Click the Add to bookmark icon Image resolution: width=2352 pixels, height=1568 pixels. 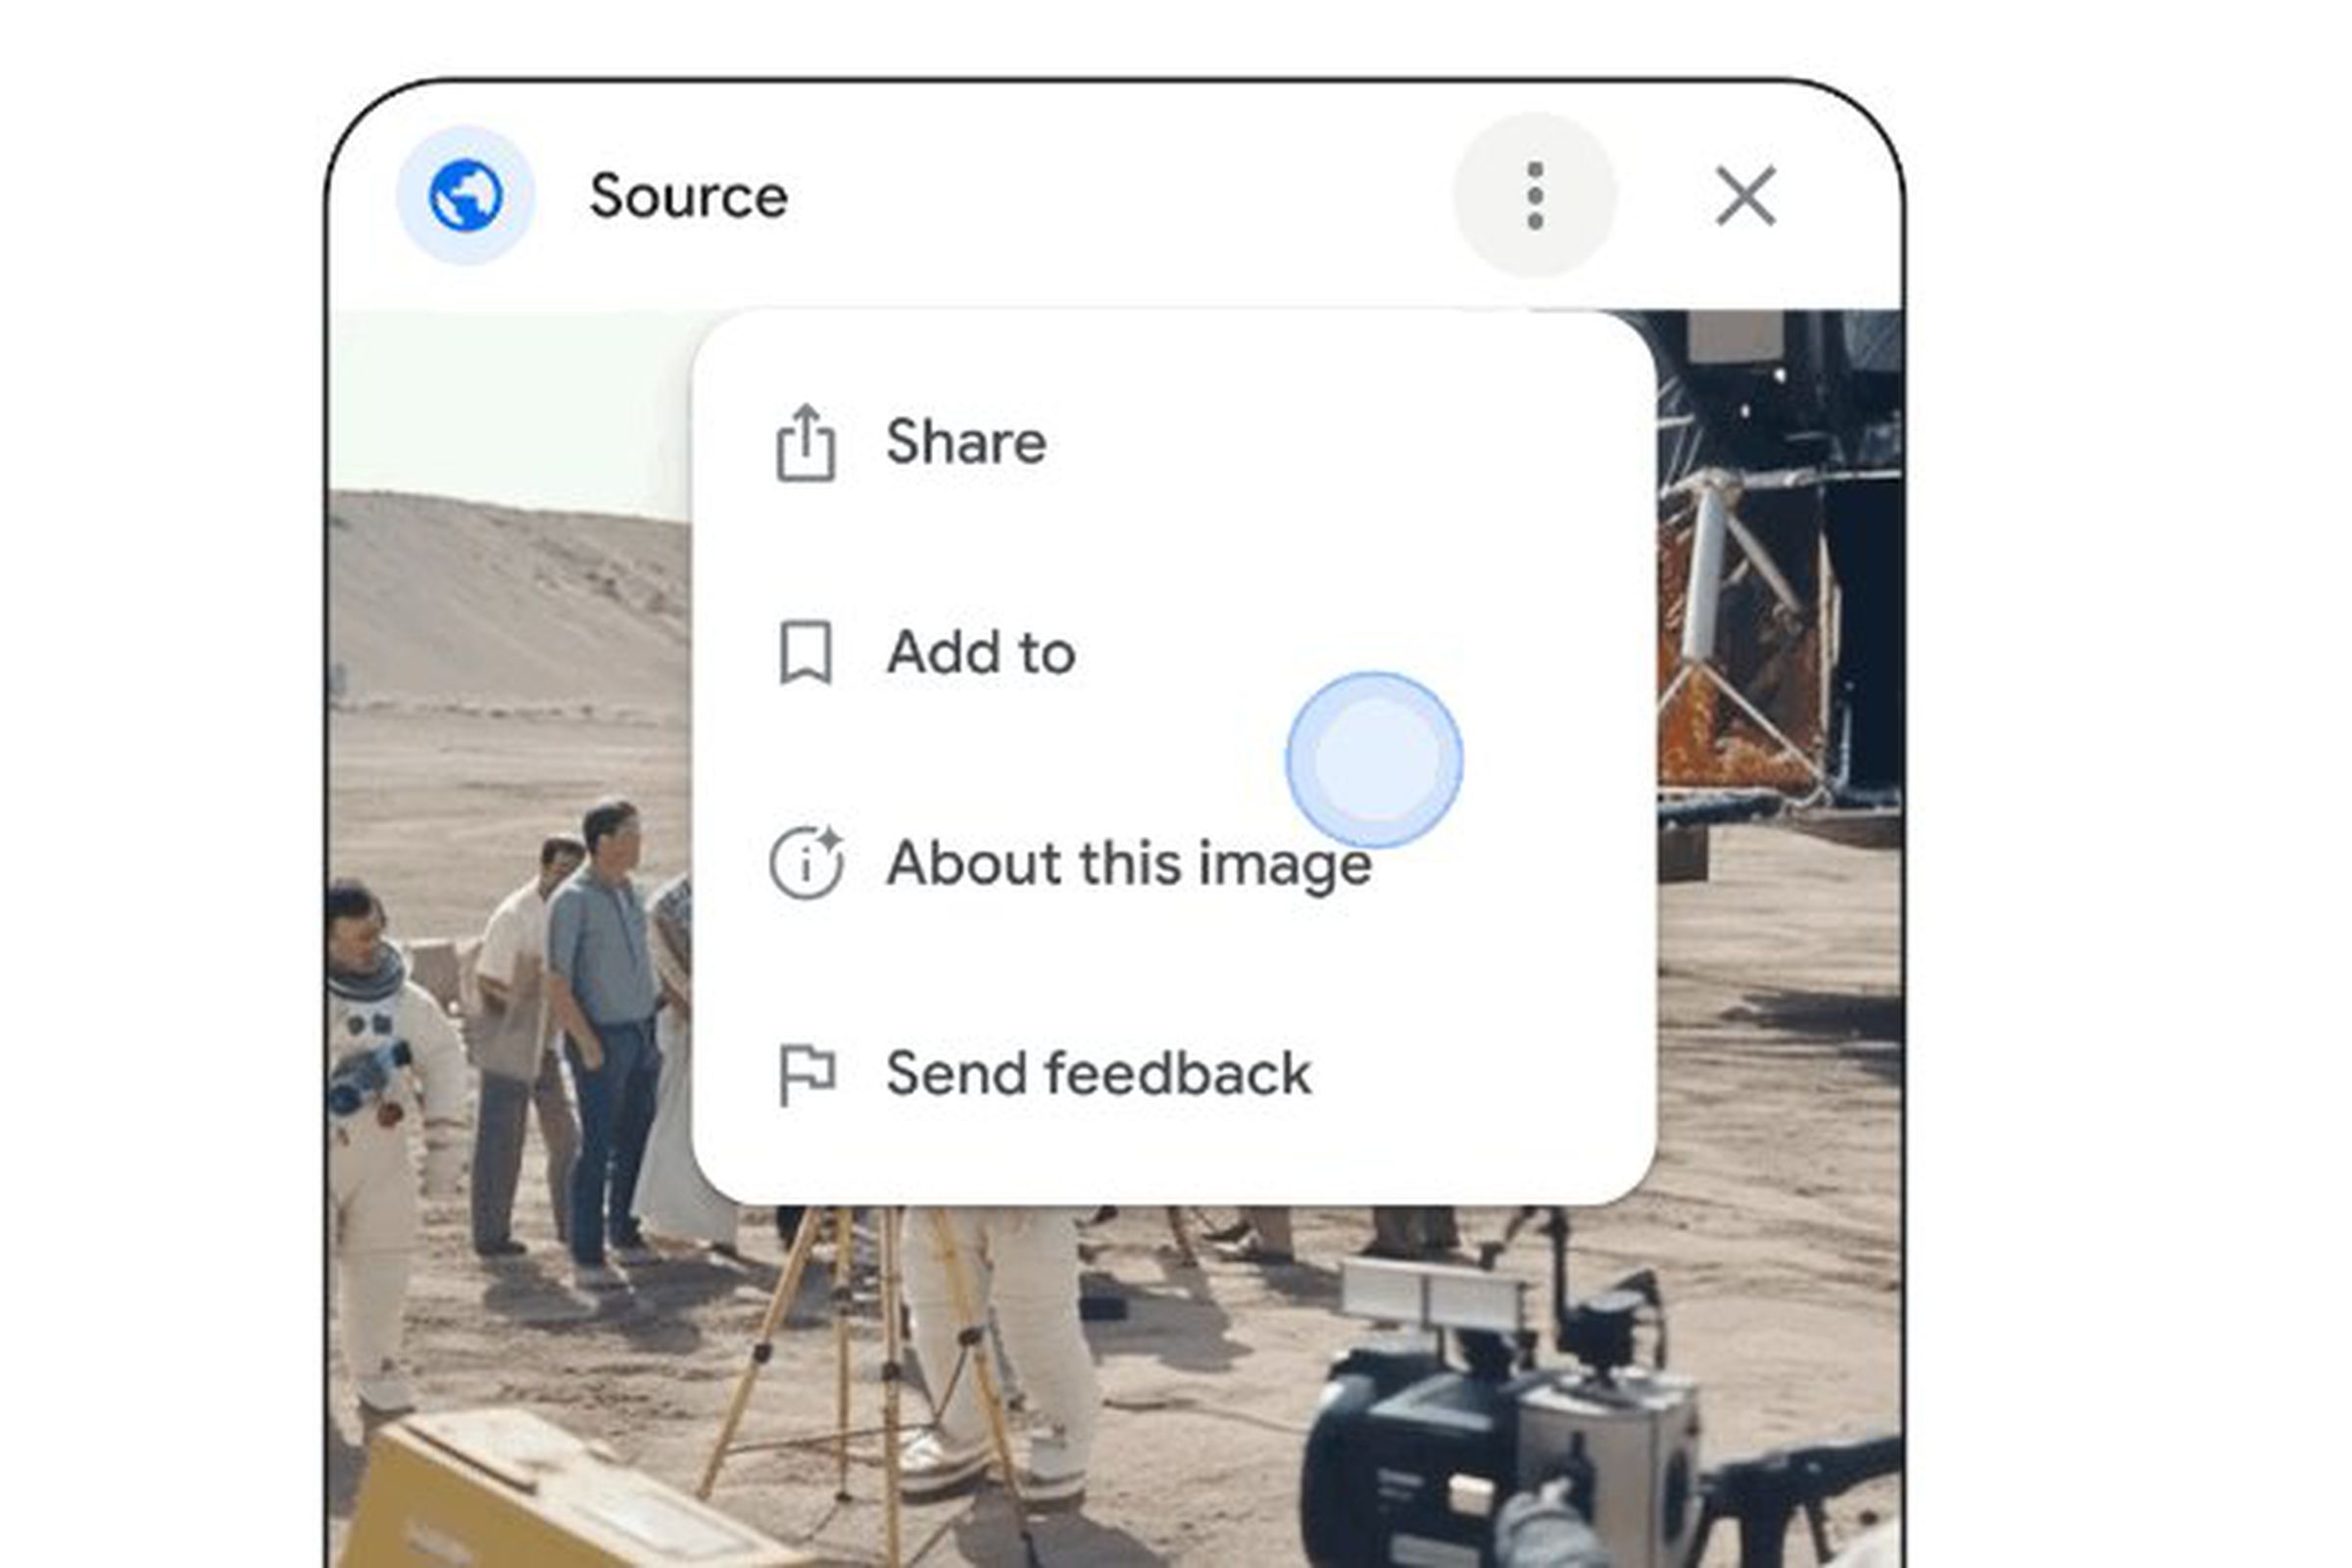[x=806, y=655]
